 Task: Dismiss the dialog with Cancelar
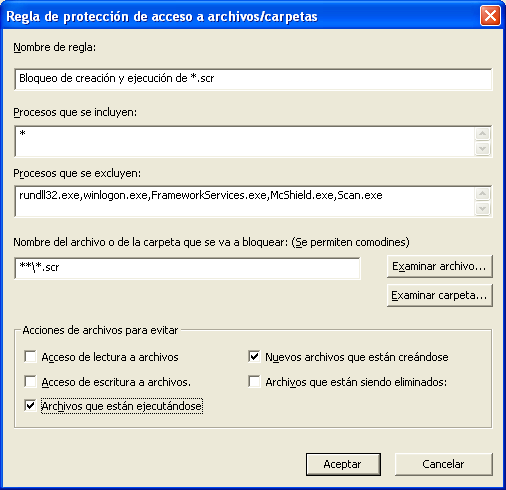444,464
